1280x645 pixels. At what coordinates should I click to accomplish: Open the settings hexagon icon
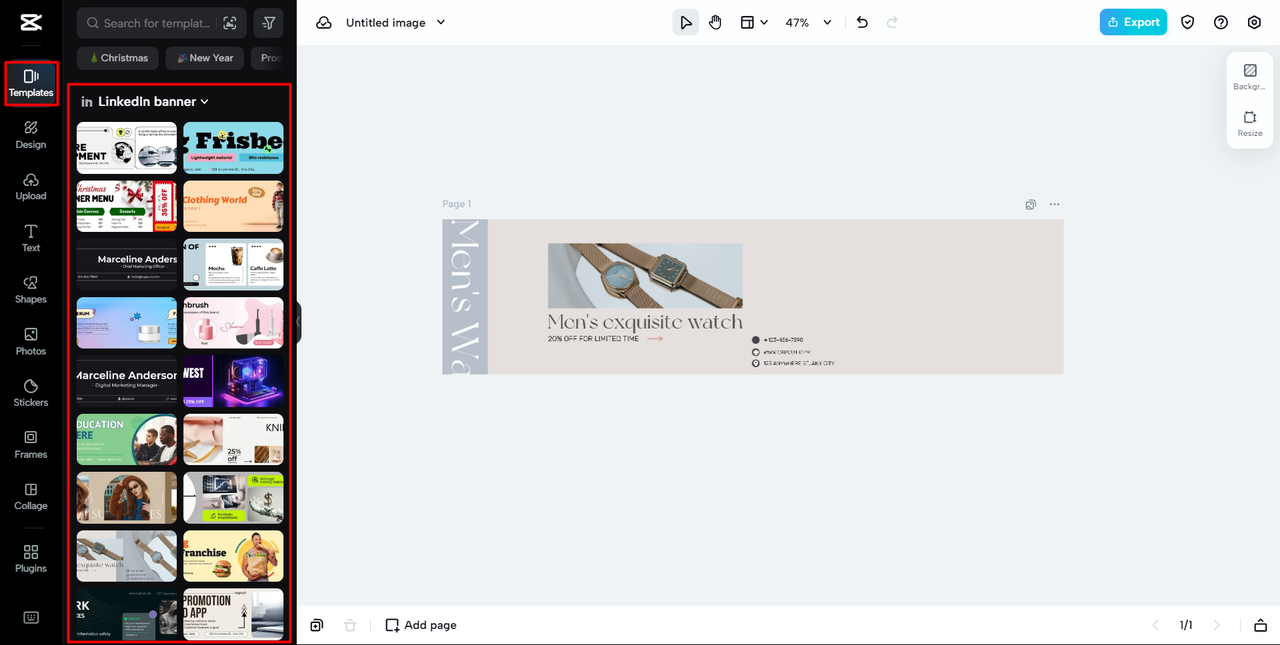tap(1254, 22)
